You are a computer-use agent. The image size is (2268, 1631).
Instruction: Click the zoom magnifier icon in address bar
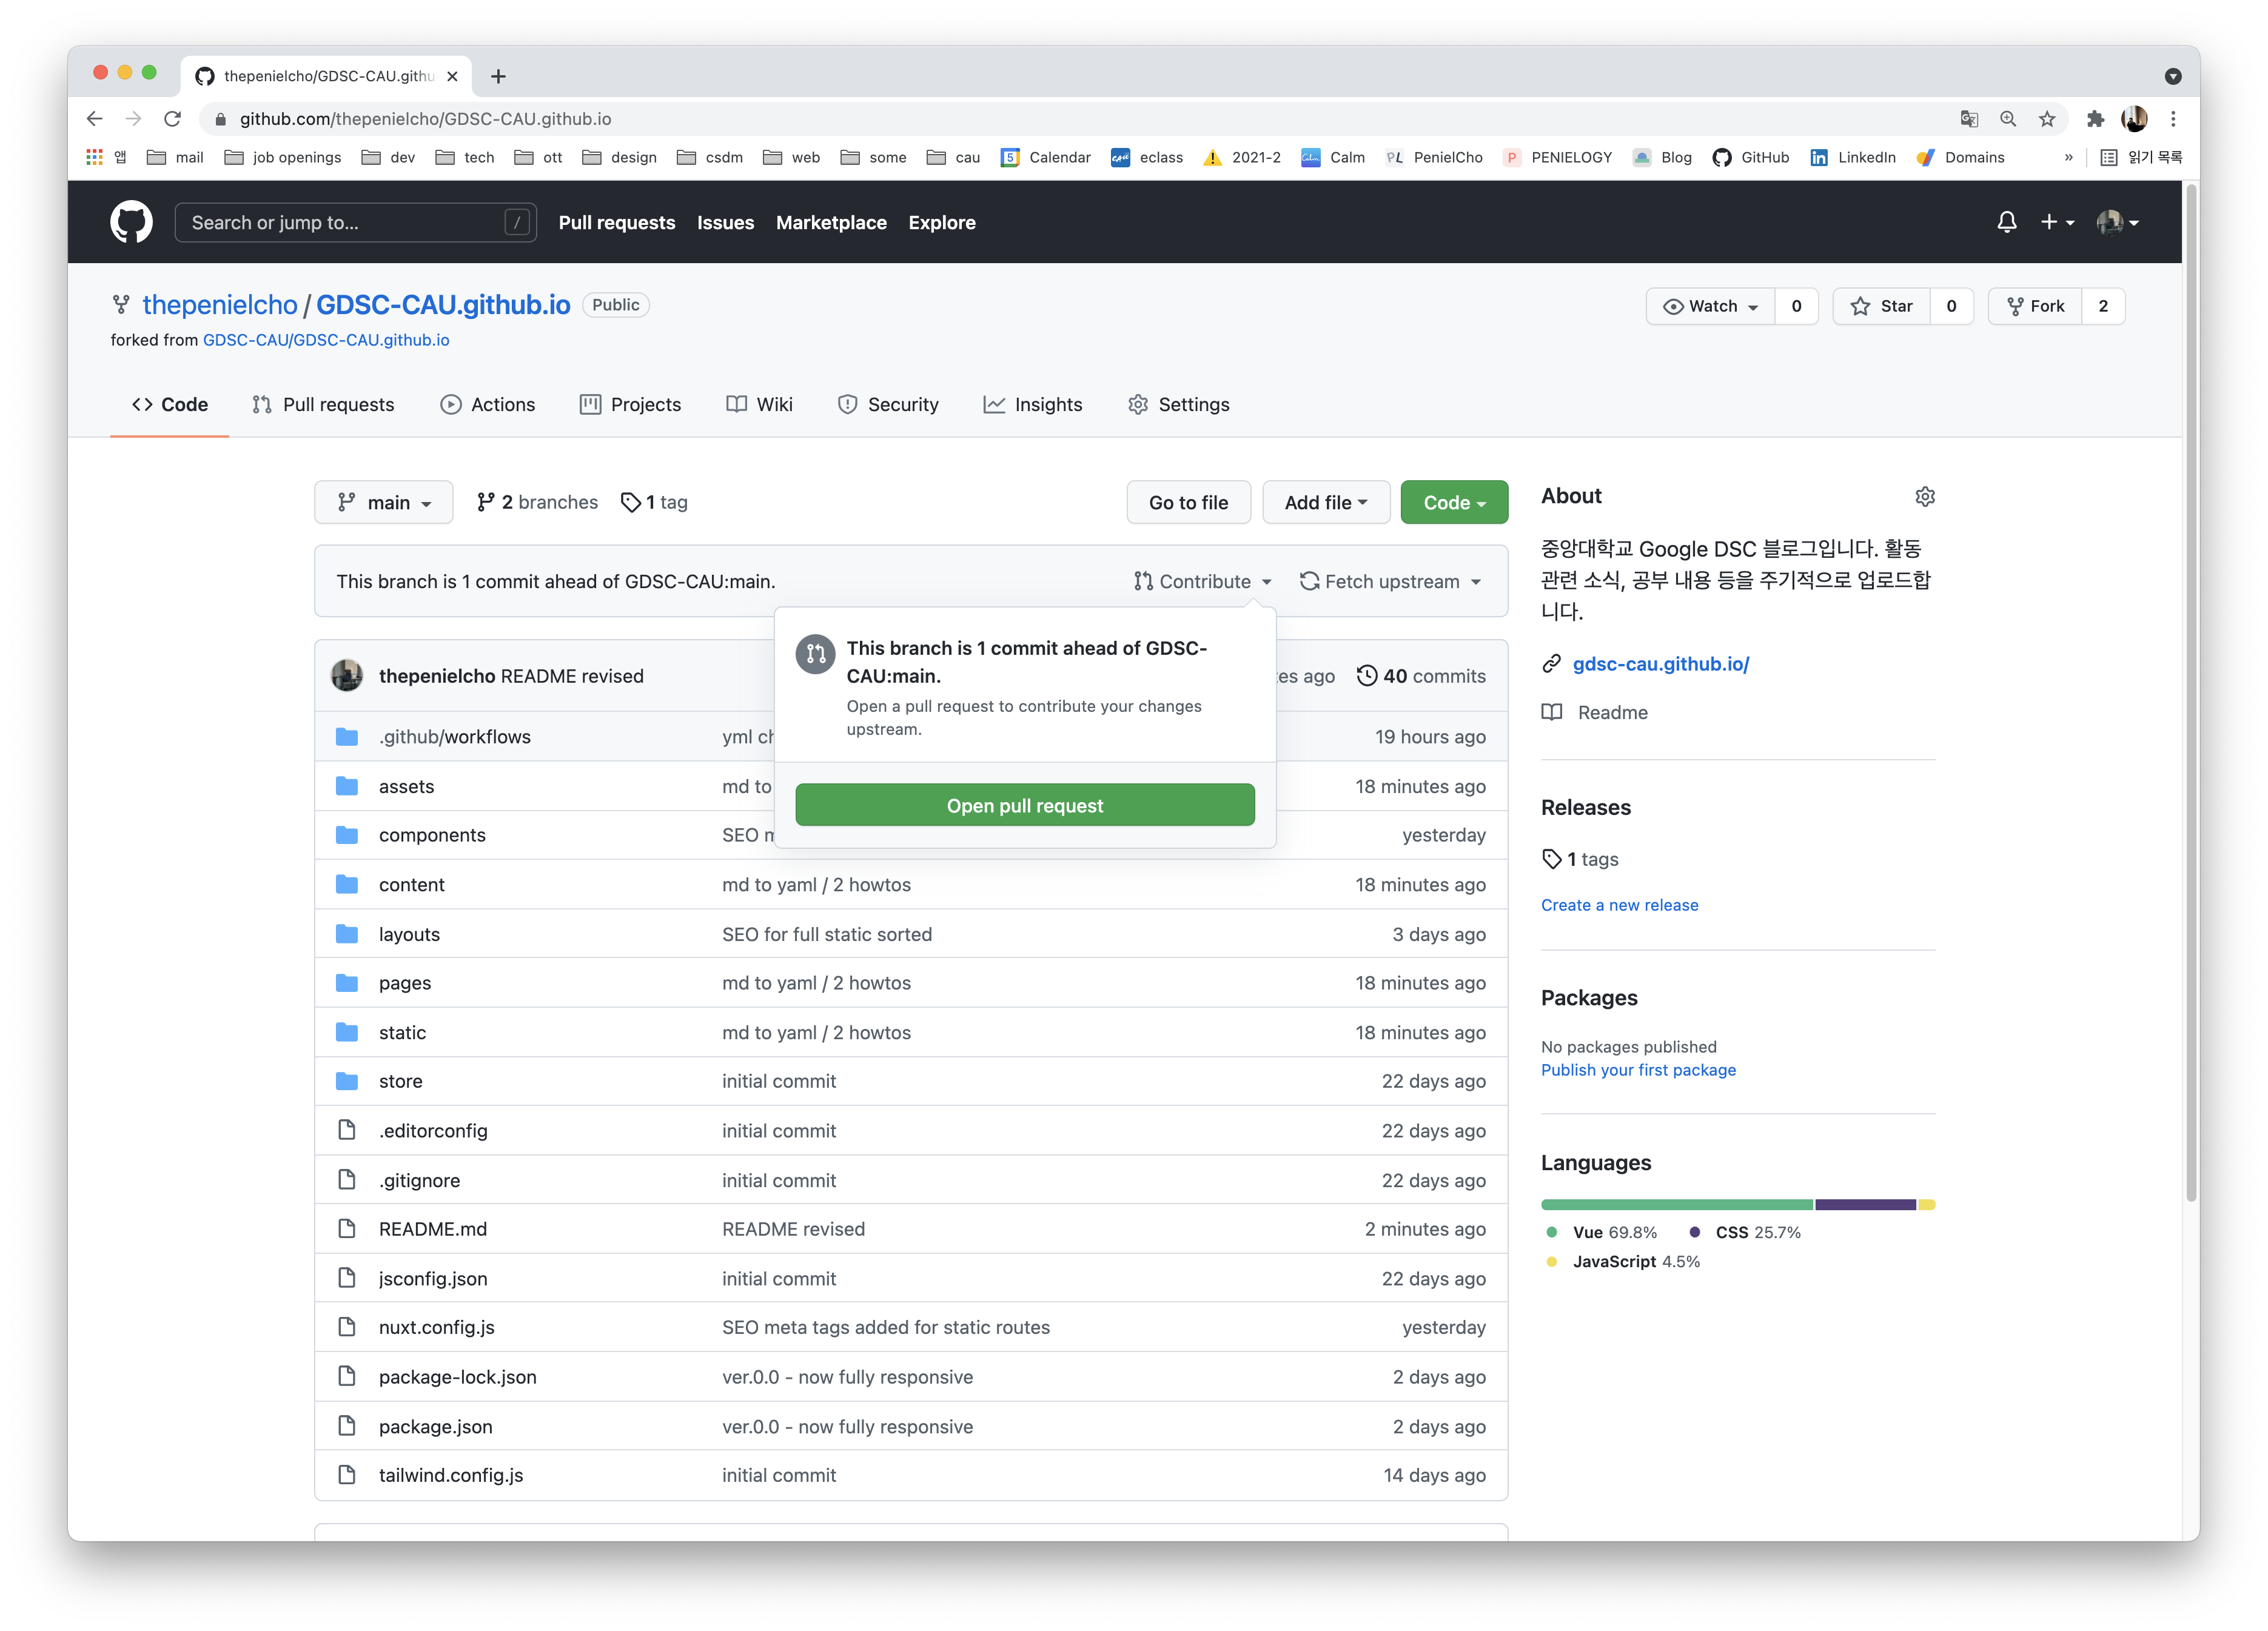pyautogui.click(x=2008, y=119)
